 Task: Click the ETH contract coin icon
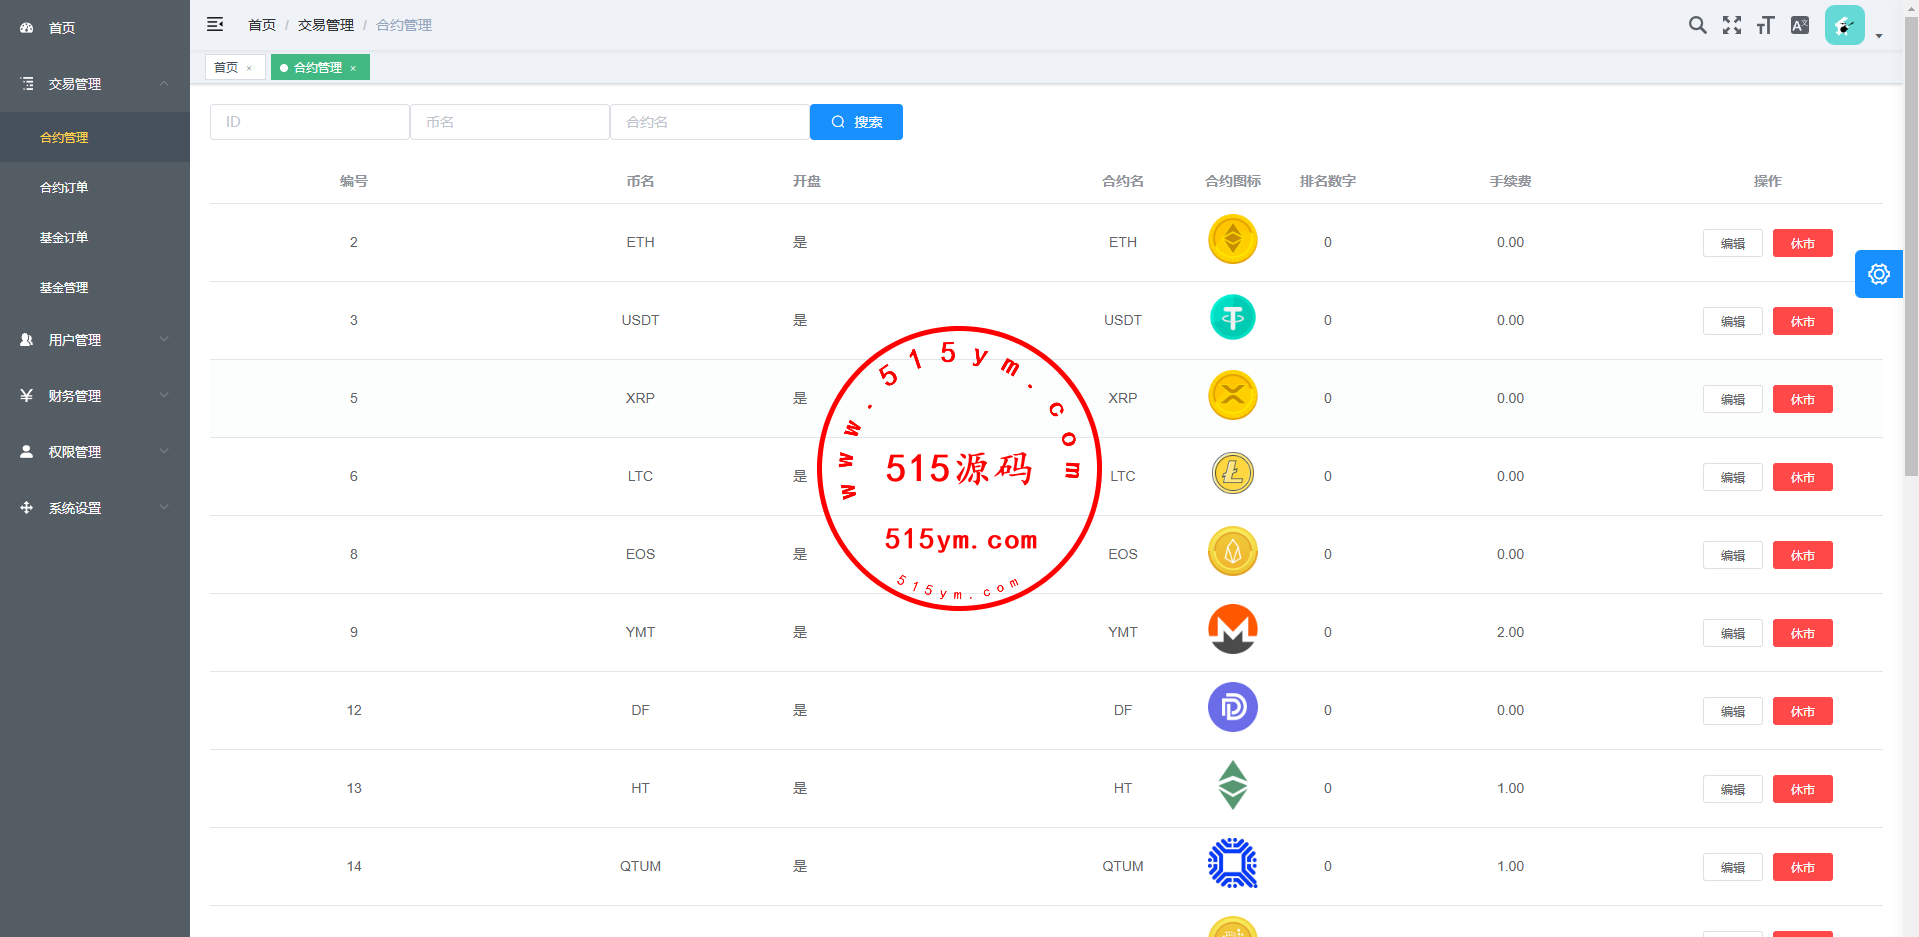tap(1232, 240)
